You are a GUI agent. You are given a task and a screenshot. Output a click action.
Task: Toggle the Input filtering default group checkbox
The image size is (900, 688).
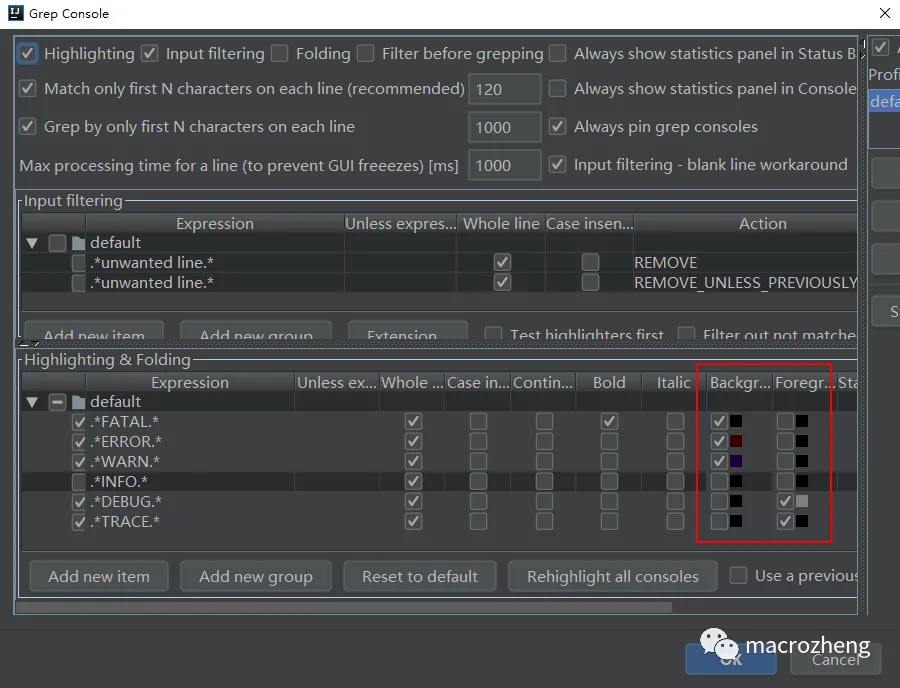(57, 243)
